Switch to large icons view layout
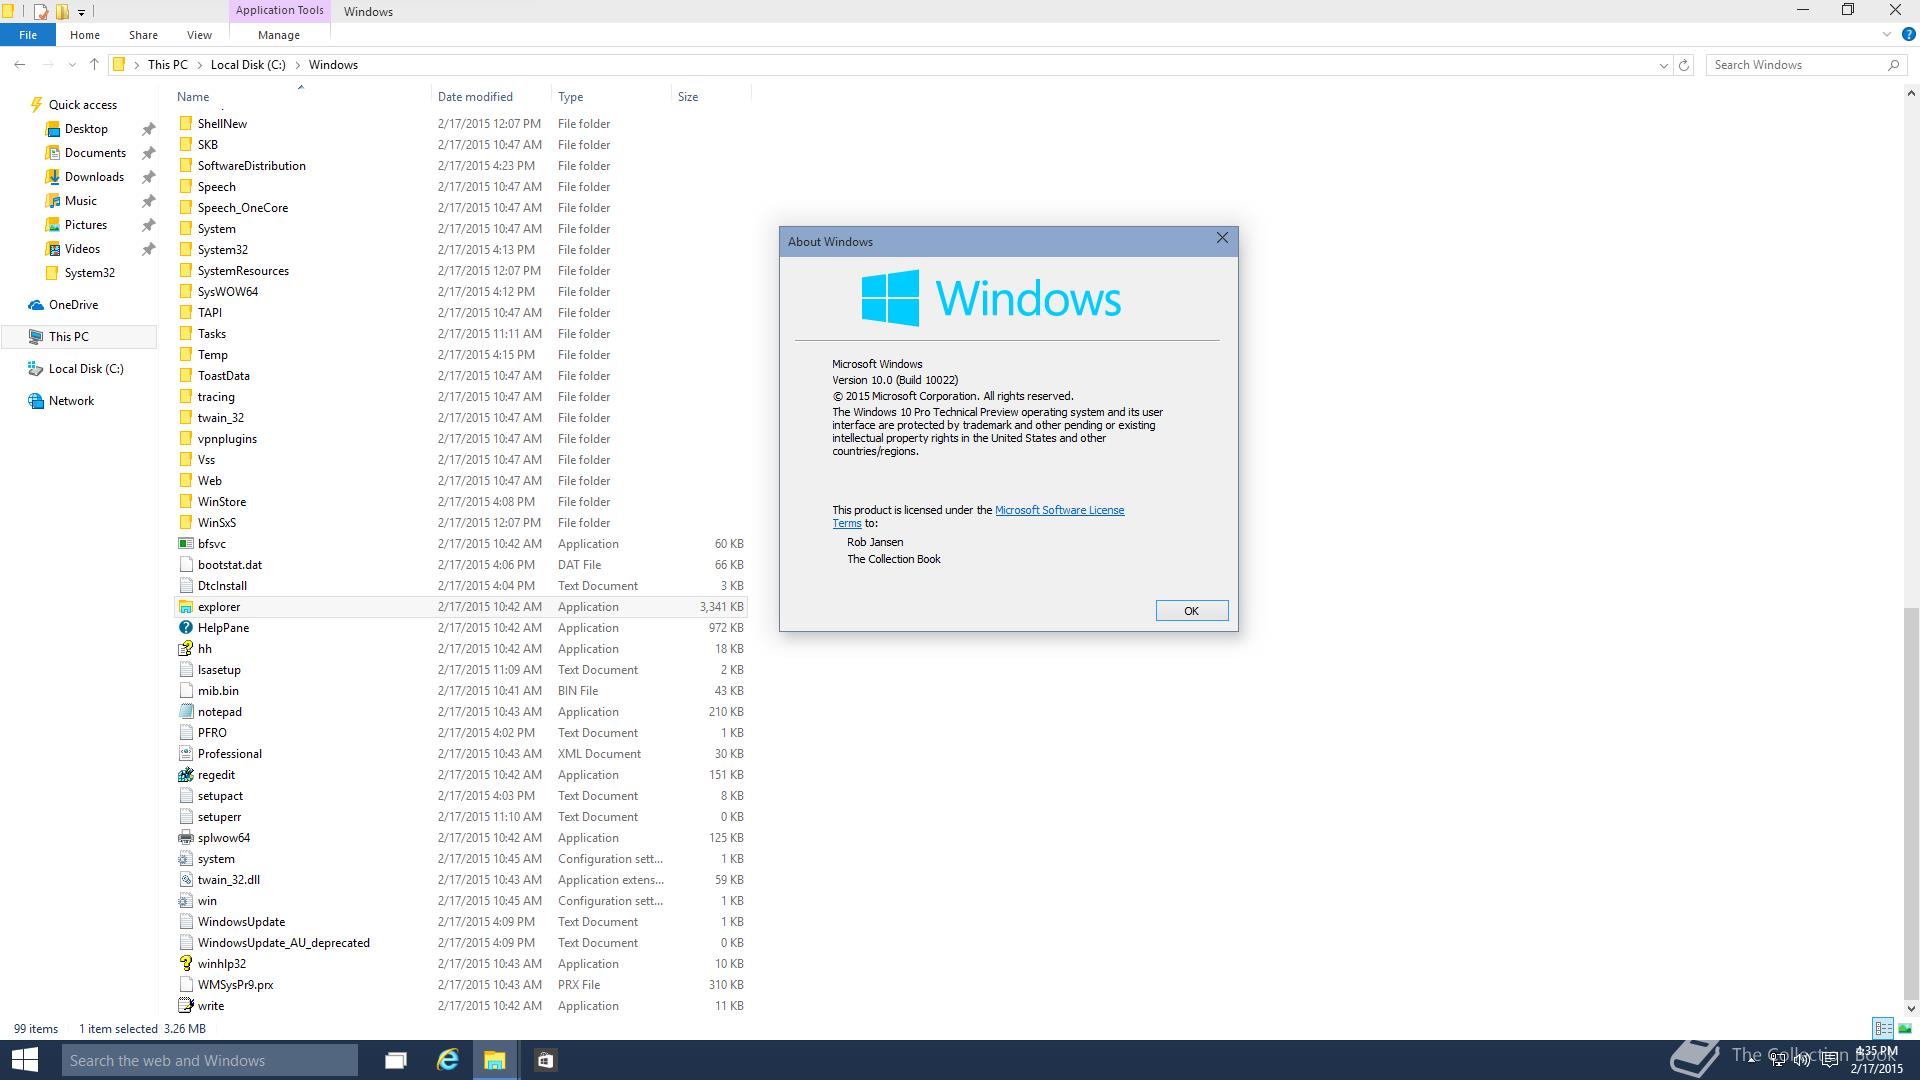 pos(1905,1028)
